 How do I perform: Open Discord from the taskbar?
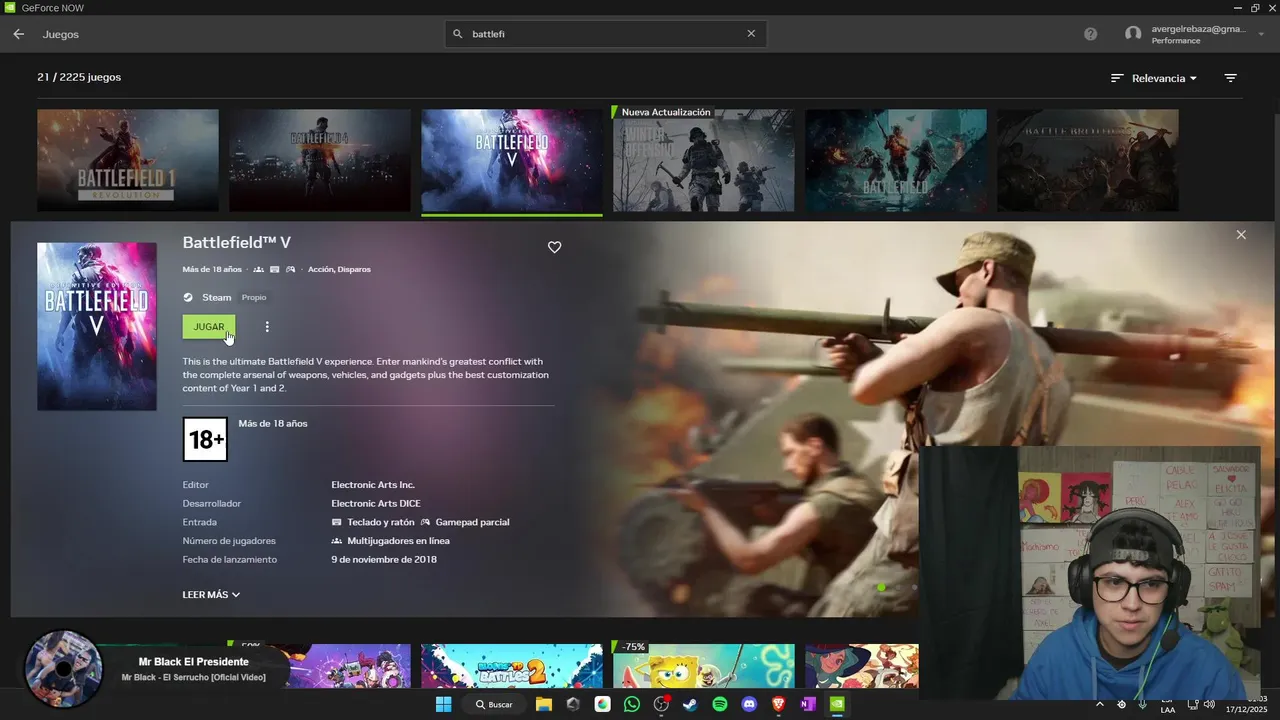749,704
